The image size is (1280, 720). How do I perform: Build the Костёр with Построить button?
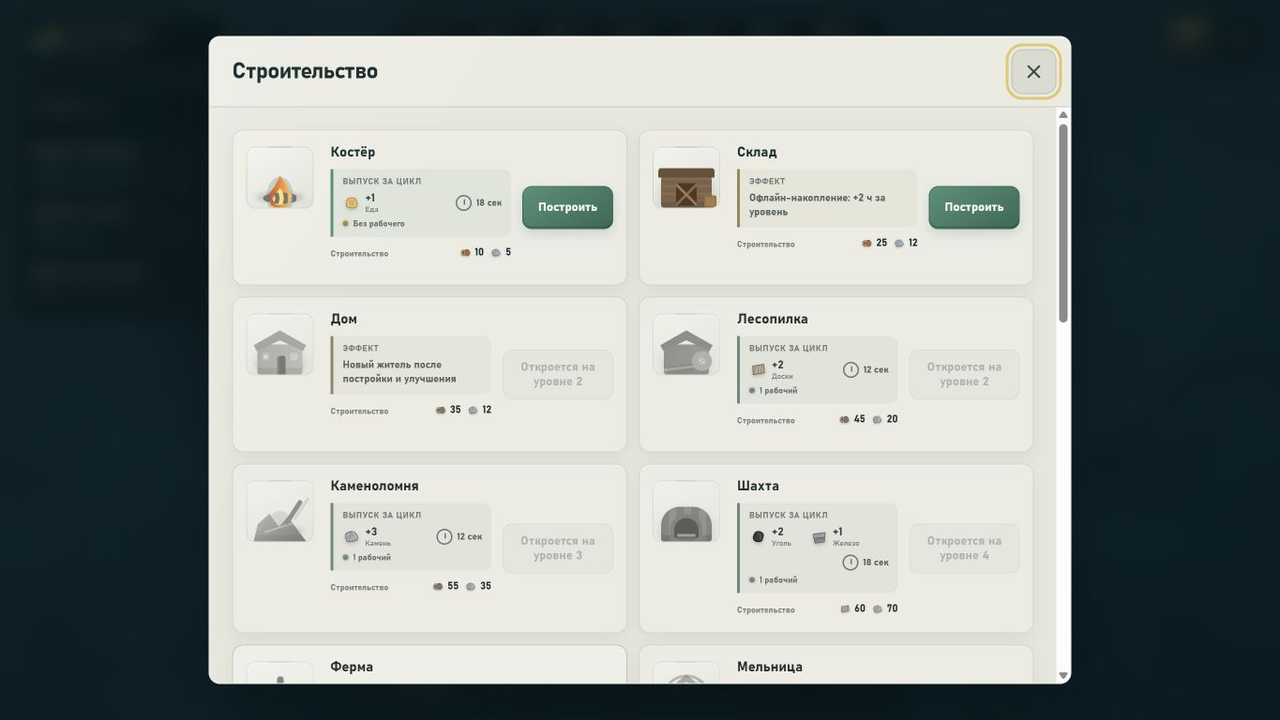pyautogui.click(x=567, y=208)
